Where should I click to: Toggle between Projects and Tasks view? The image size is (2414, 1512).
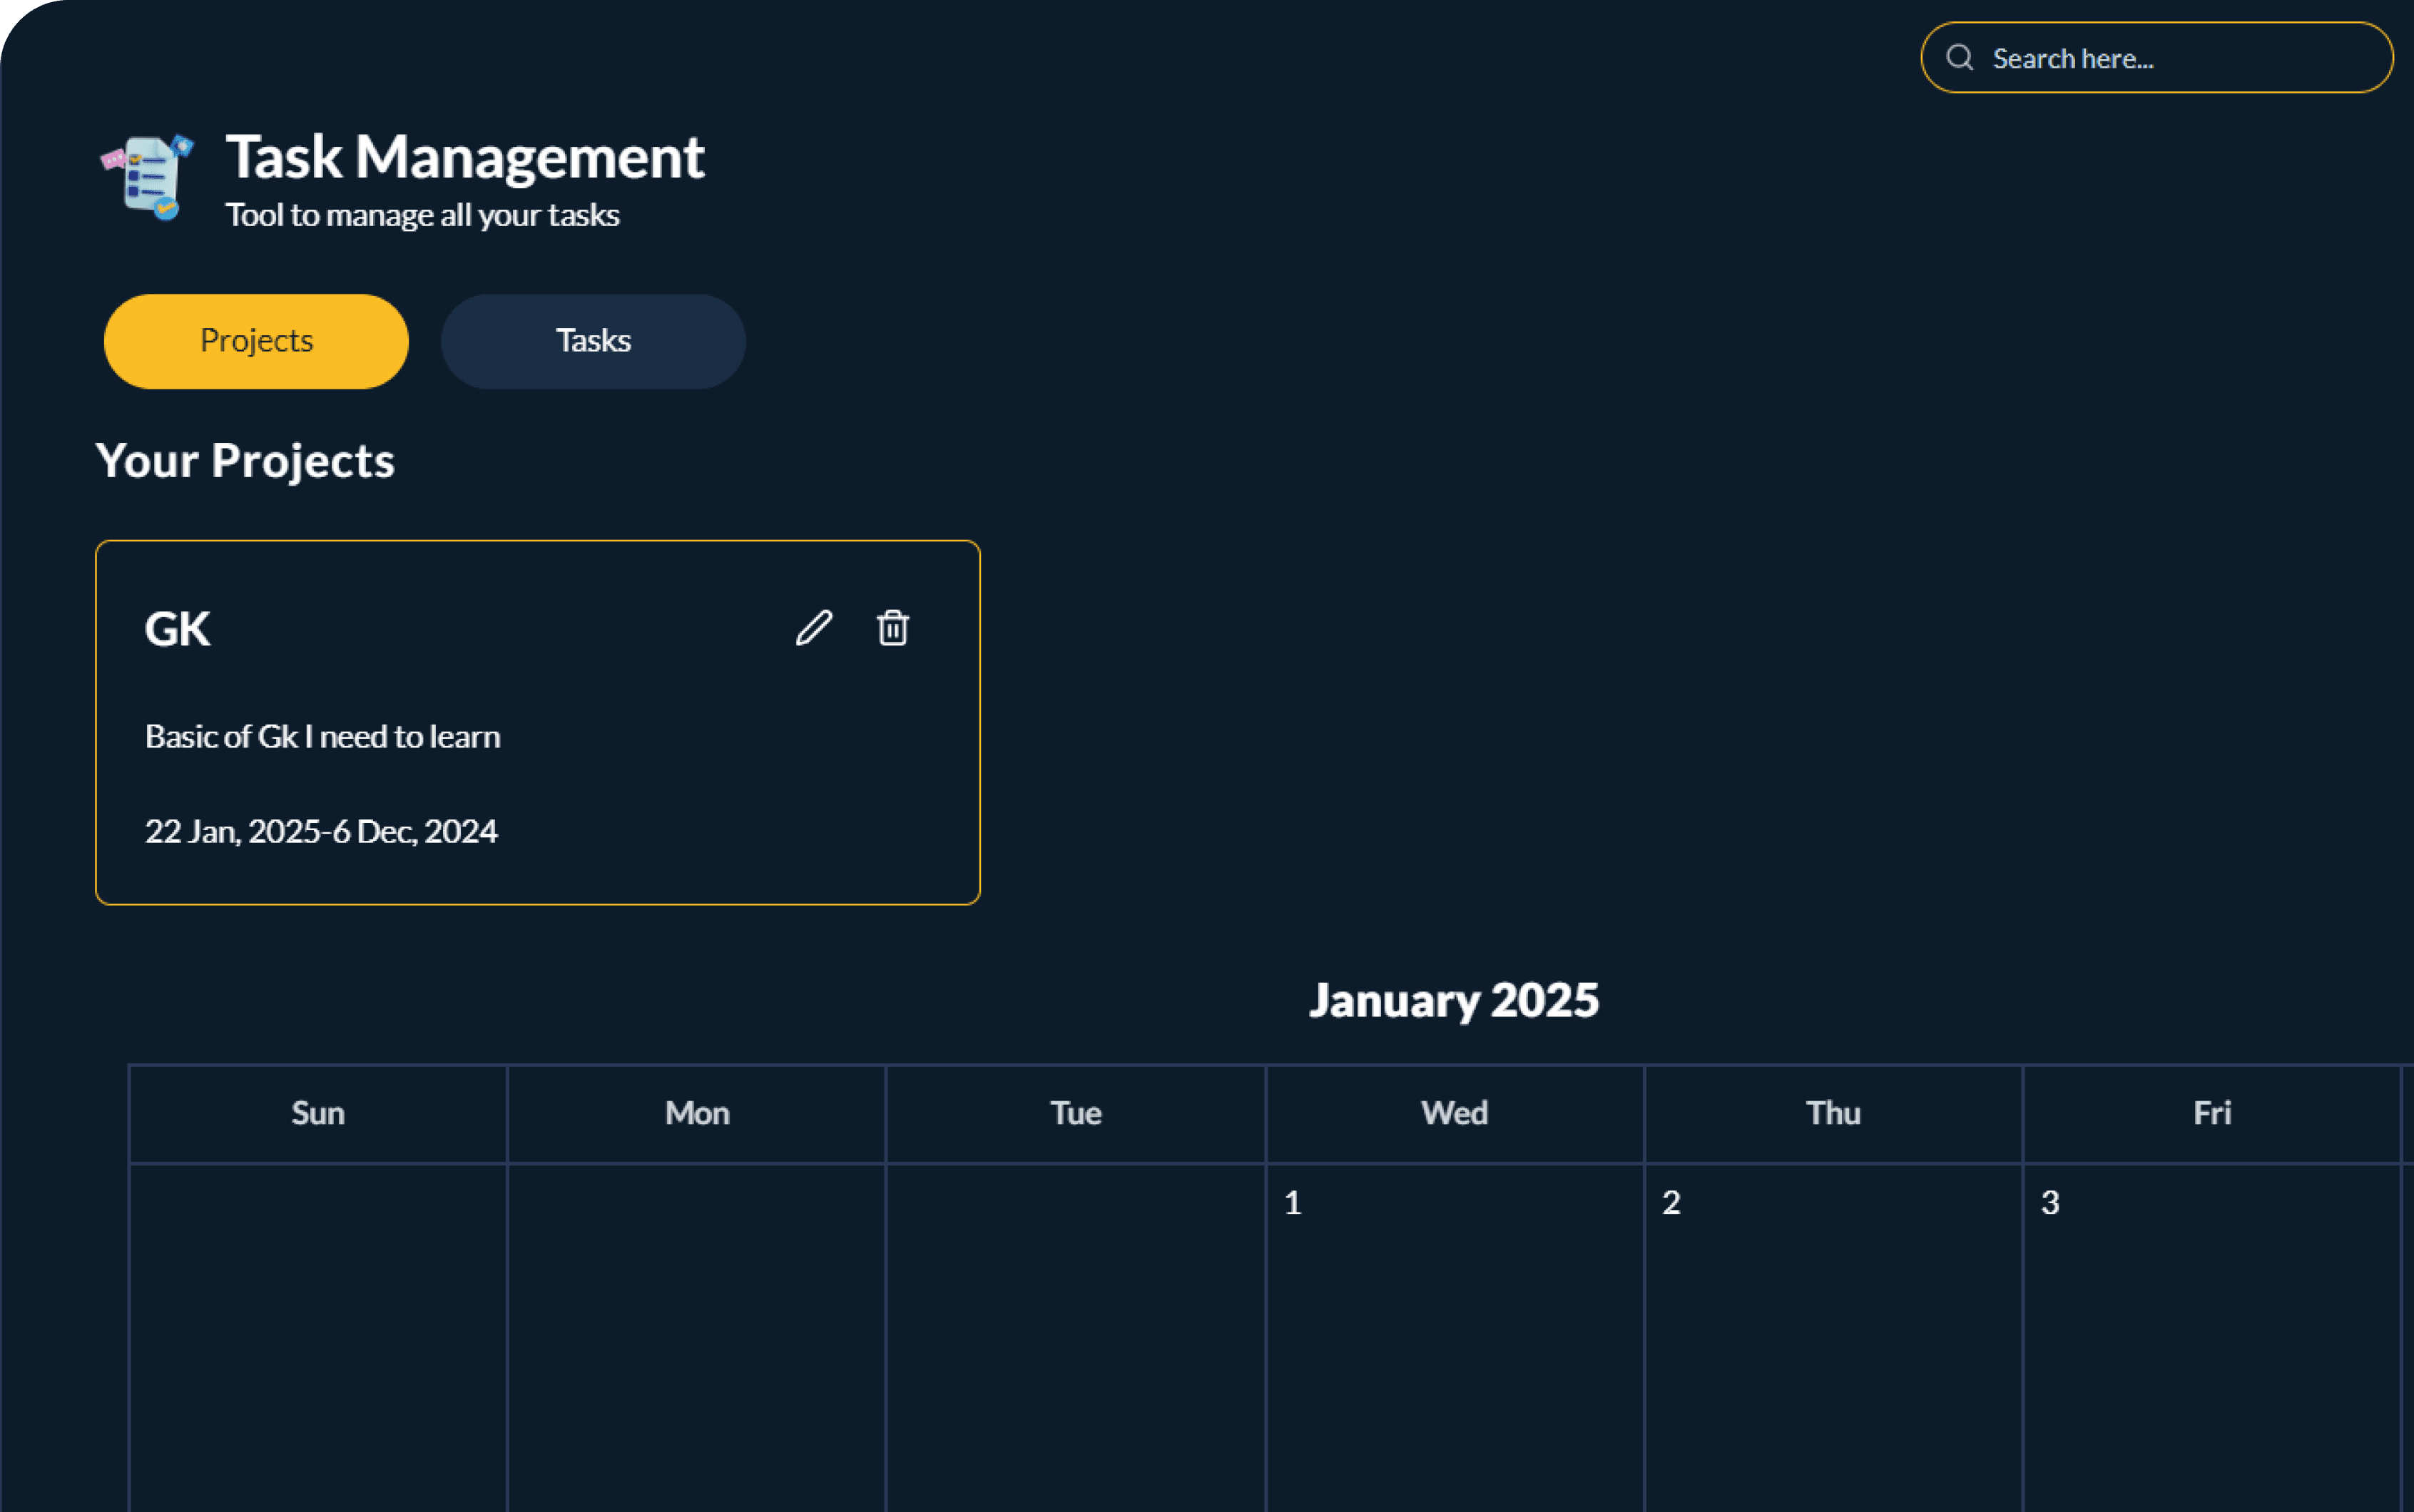click(x=591, y=339)
